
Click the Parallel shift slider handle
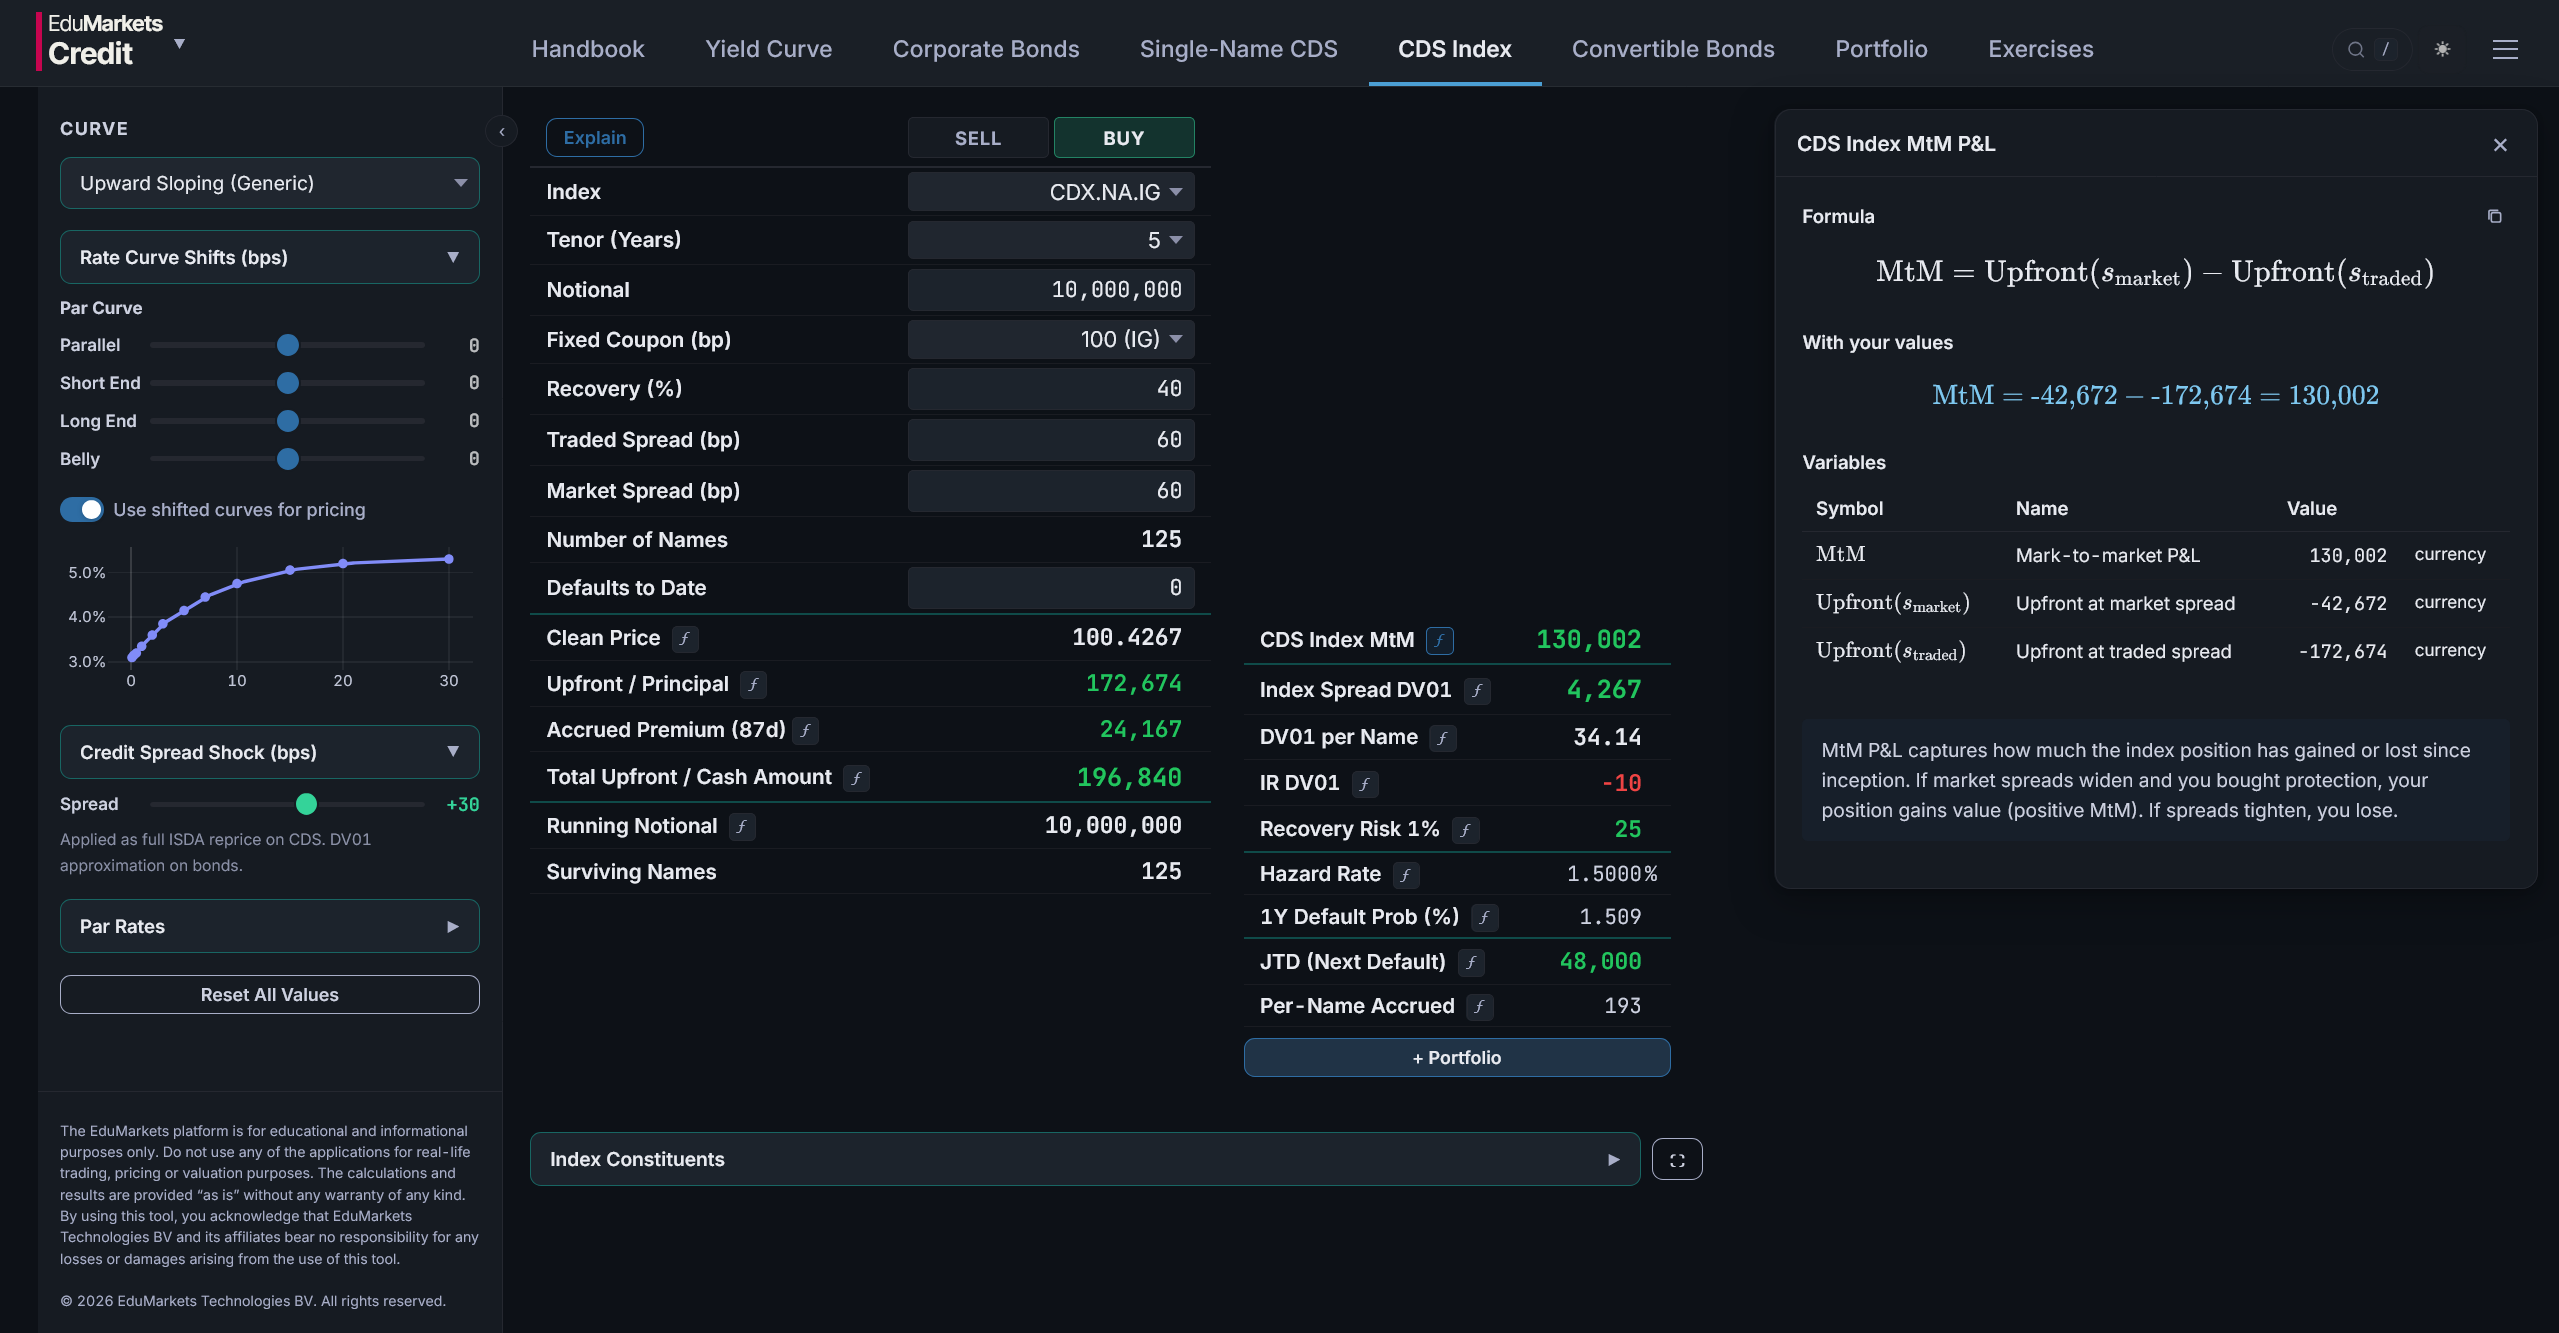click(288, 346)
